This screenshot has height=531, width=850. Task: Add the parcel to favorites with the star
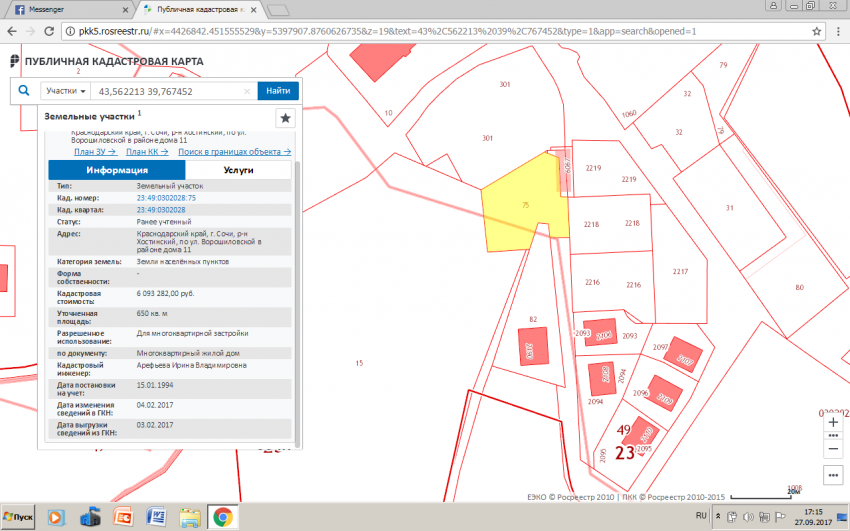coord(285,118)
